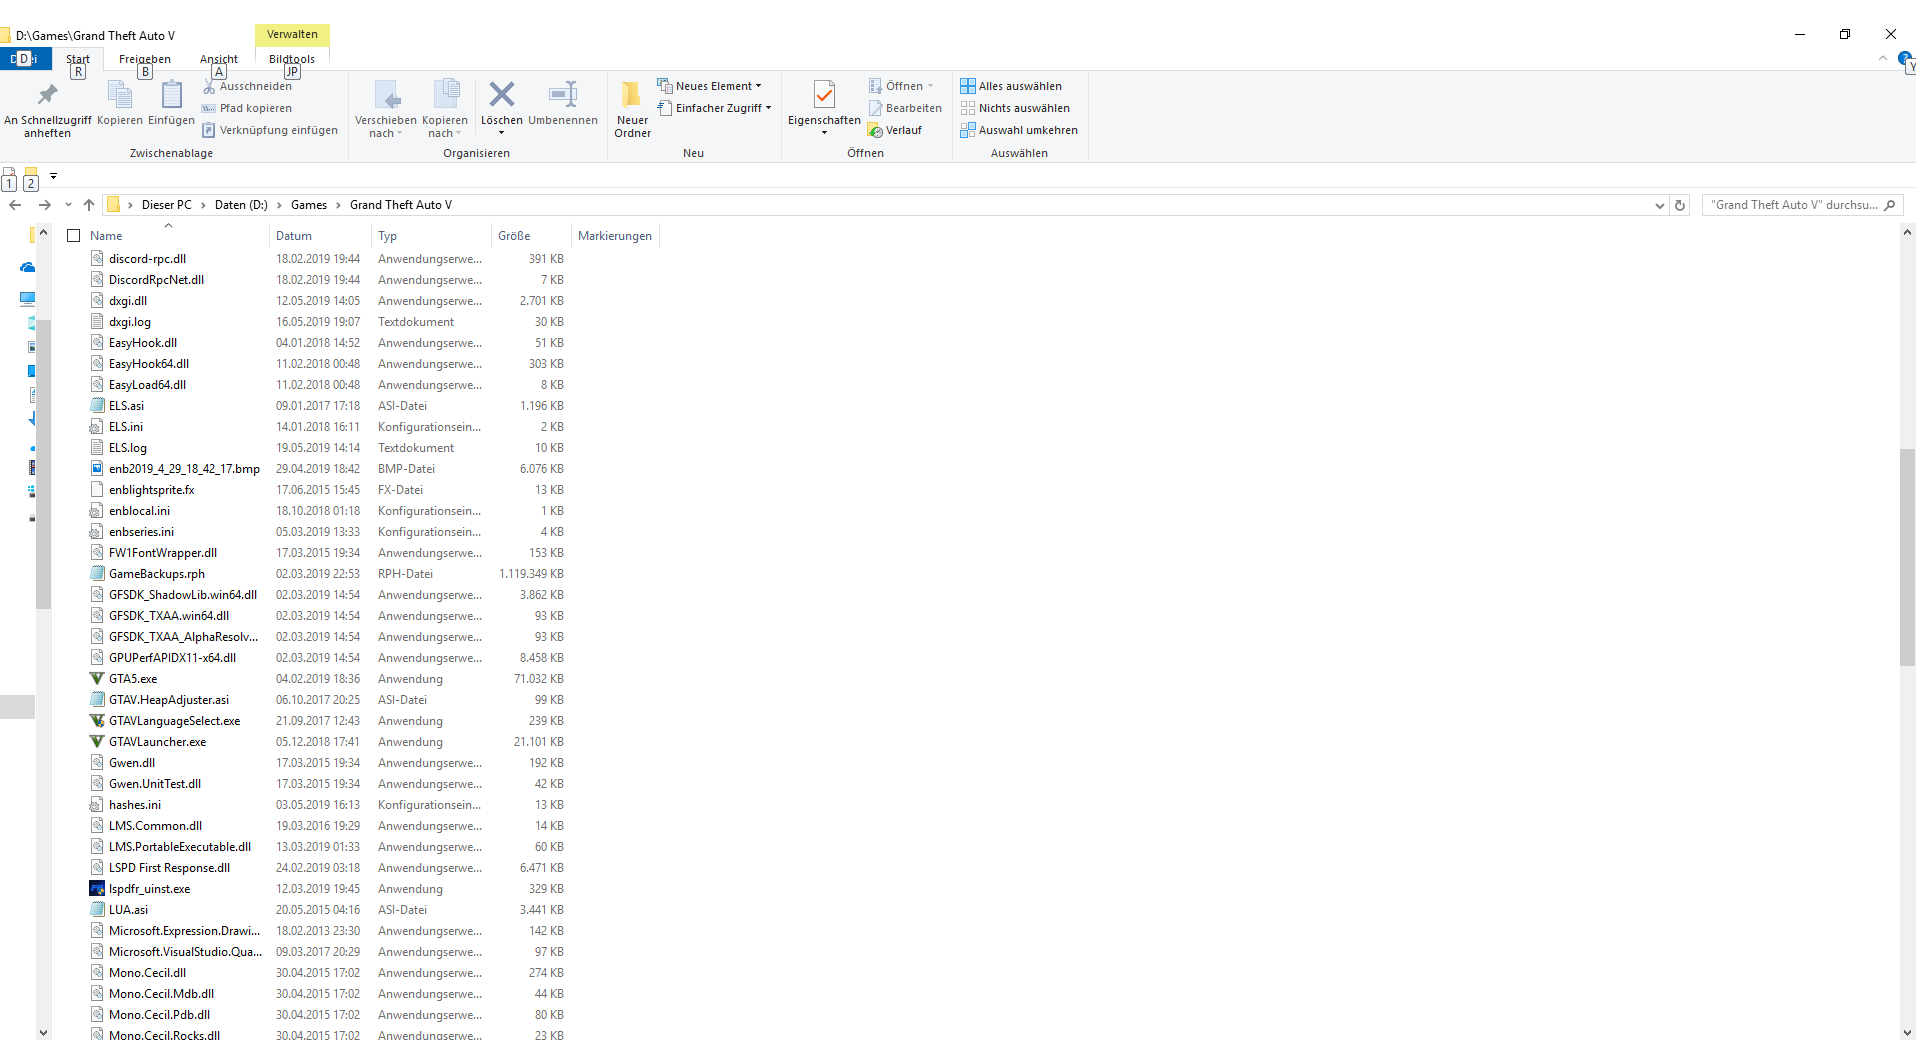The width and height of the screenshot is (1920, 1040).
Task: Click Pfad kopieren in Zwischenablage group
Action: pos(247,108)
